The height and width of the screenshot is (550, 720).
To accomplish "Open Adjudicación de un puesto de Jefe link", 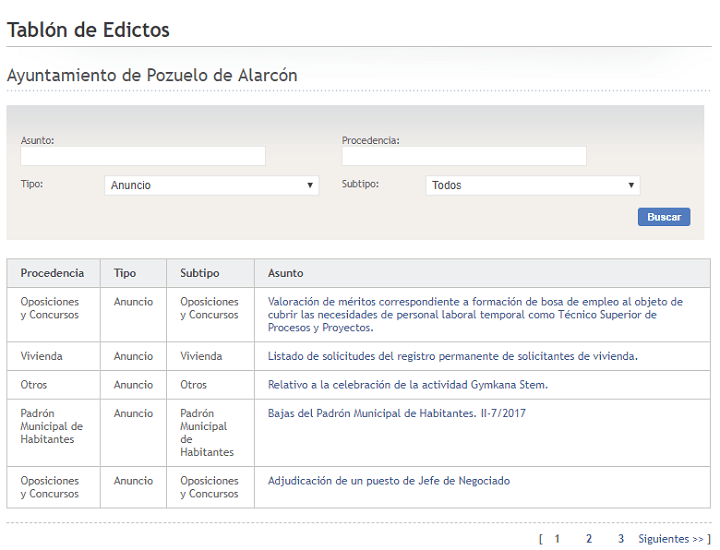I will coord(389,481).
